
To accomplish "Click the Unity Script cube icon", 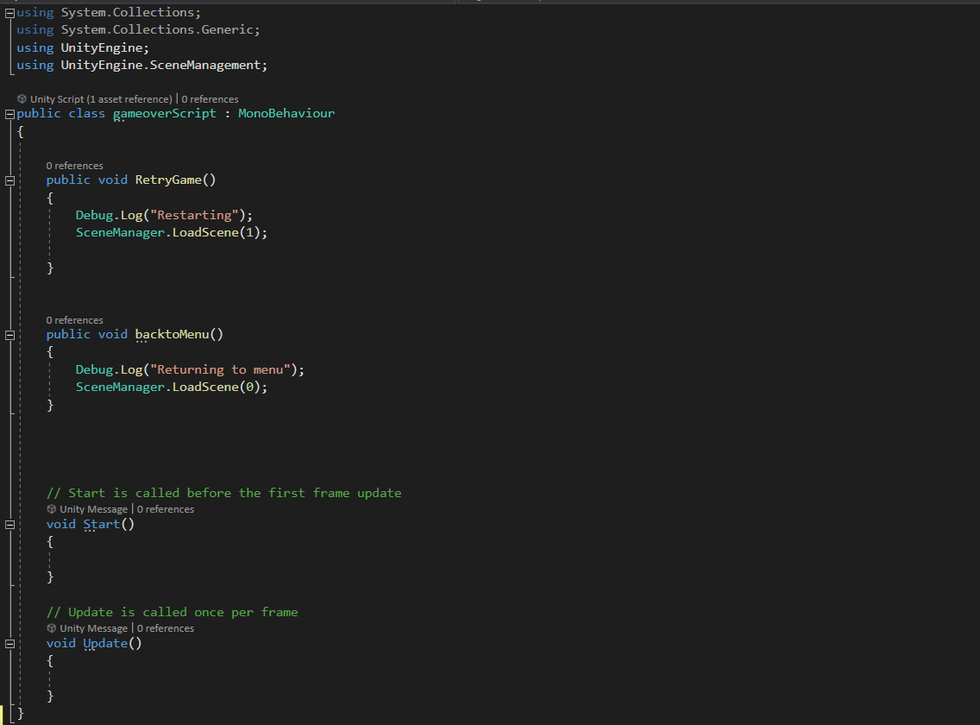I will (22, 99).
